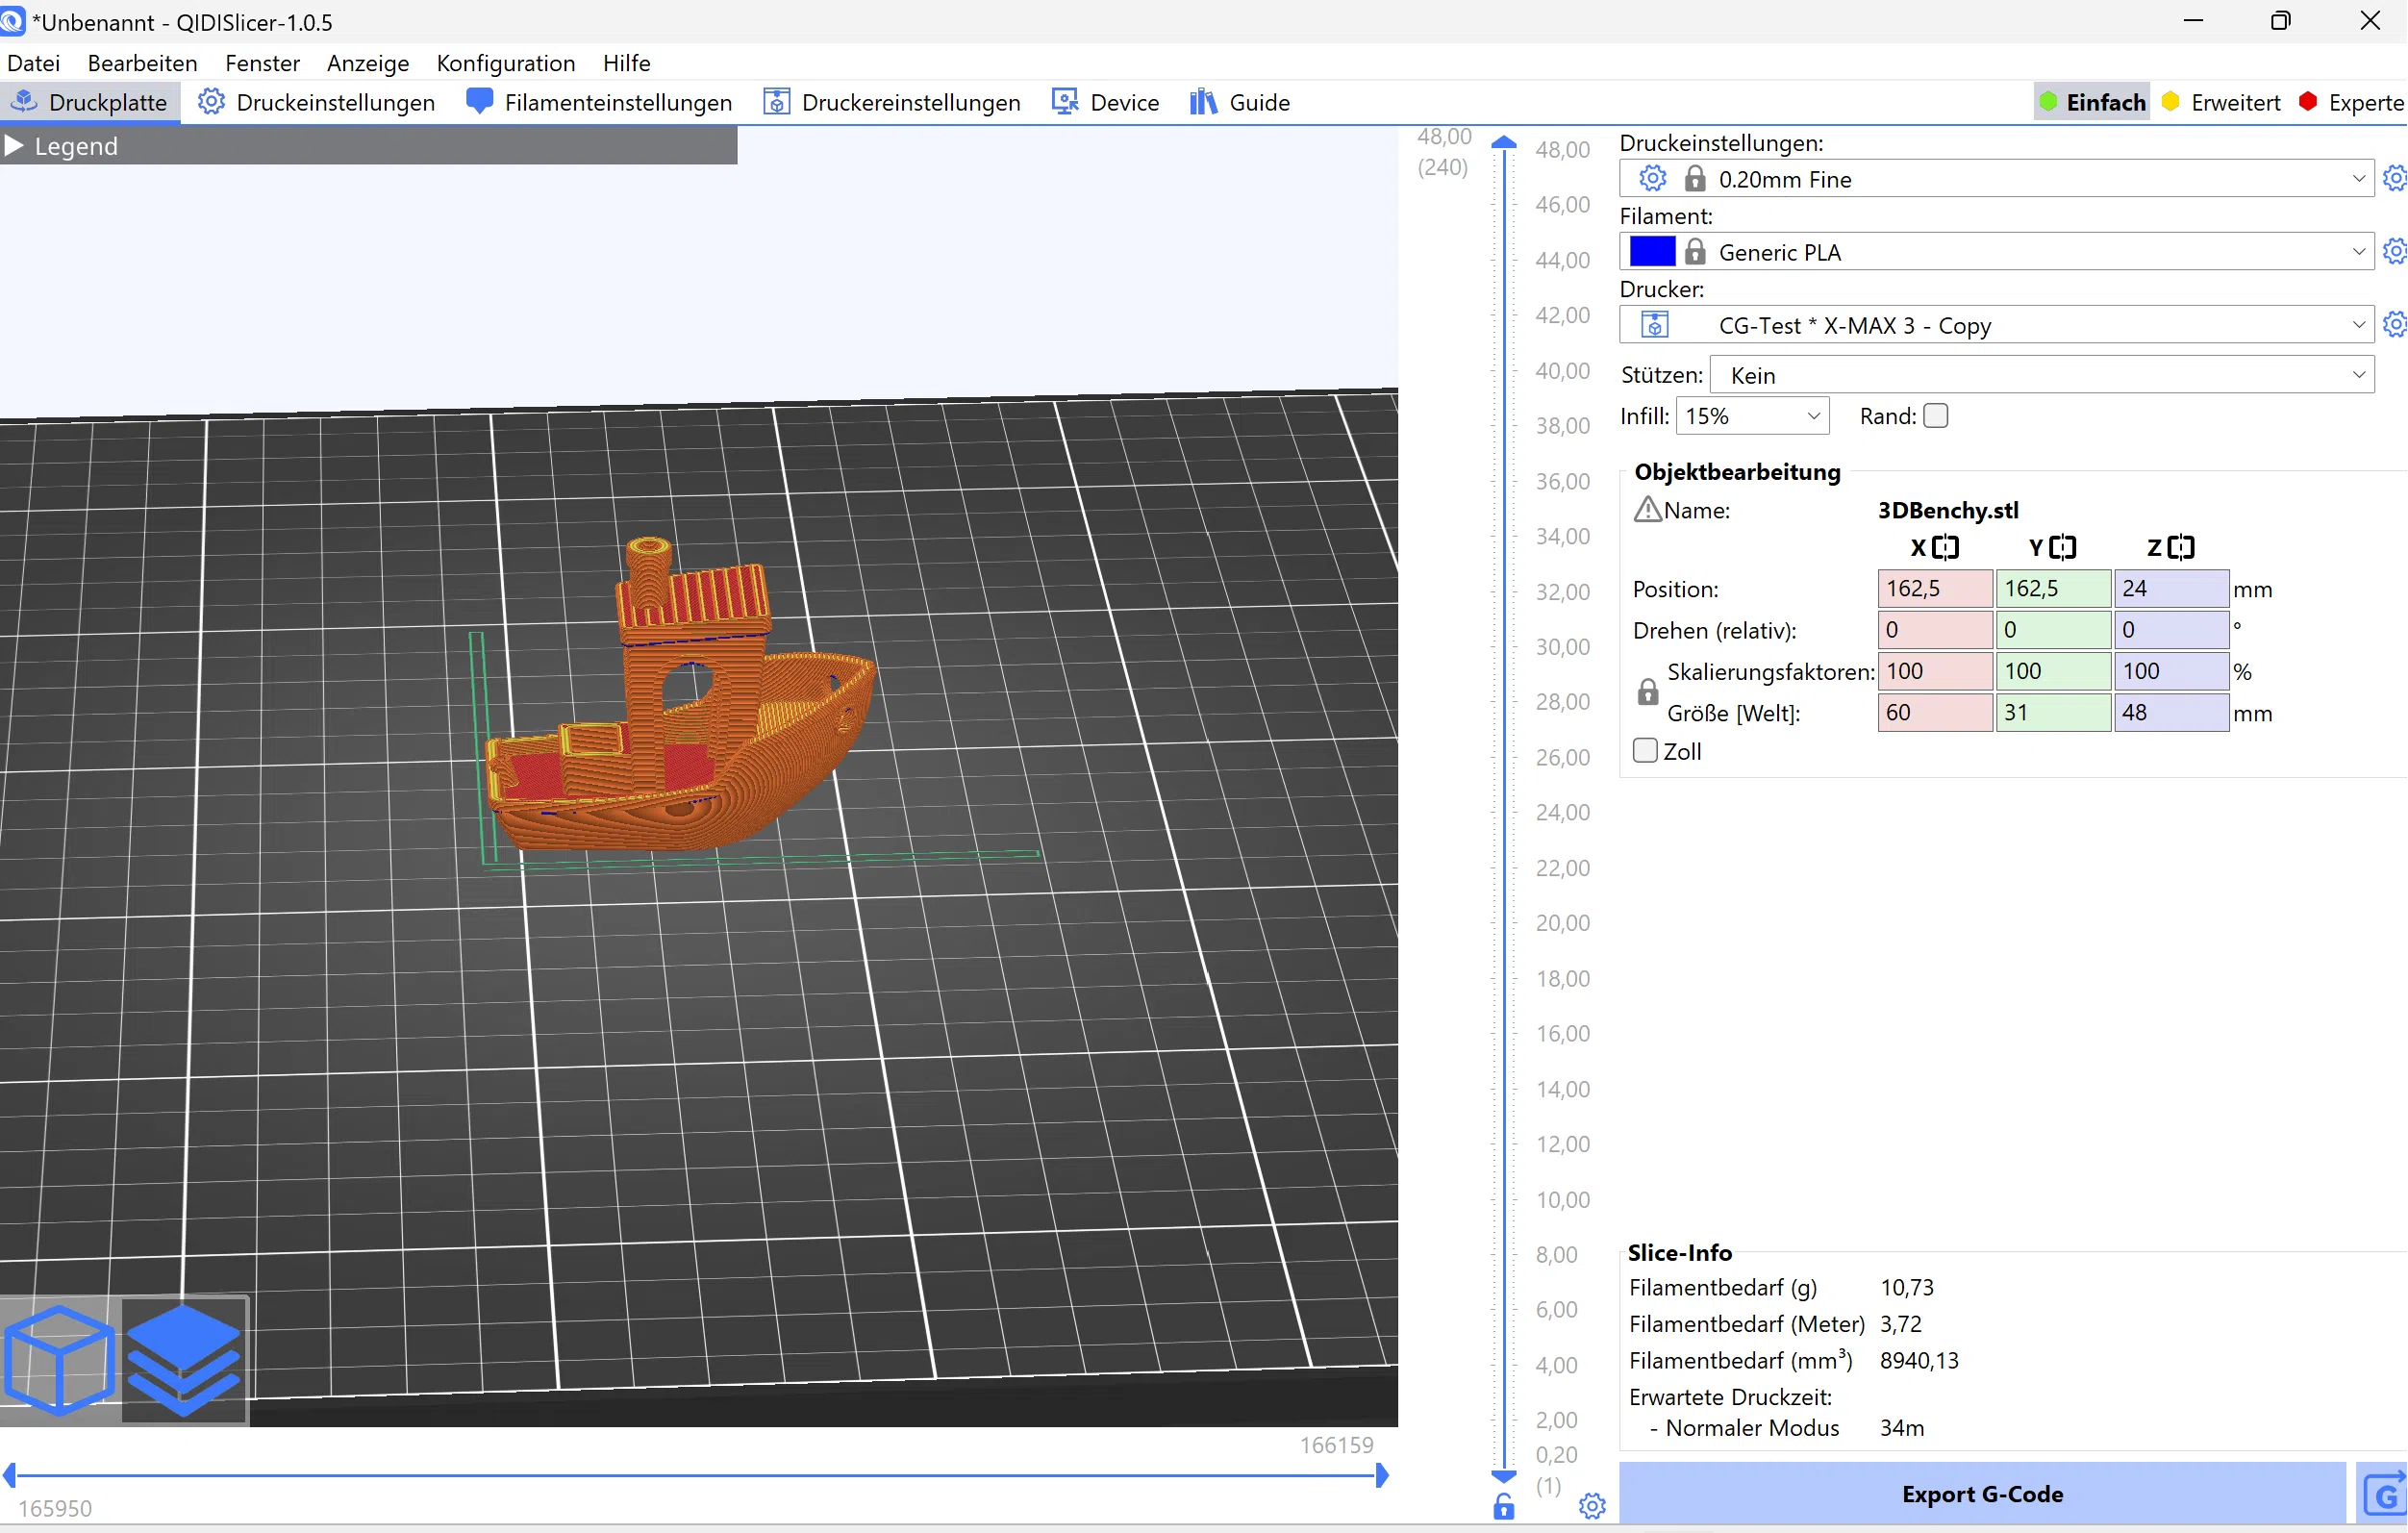Toggle scaling factor aspect lock icon
This screenshot has width=2408, height=1533.
1648,692
